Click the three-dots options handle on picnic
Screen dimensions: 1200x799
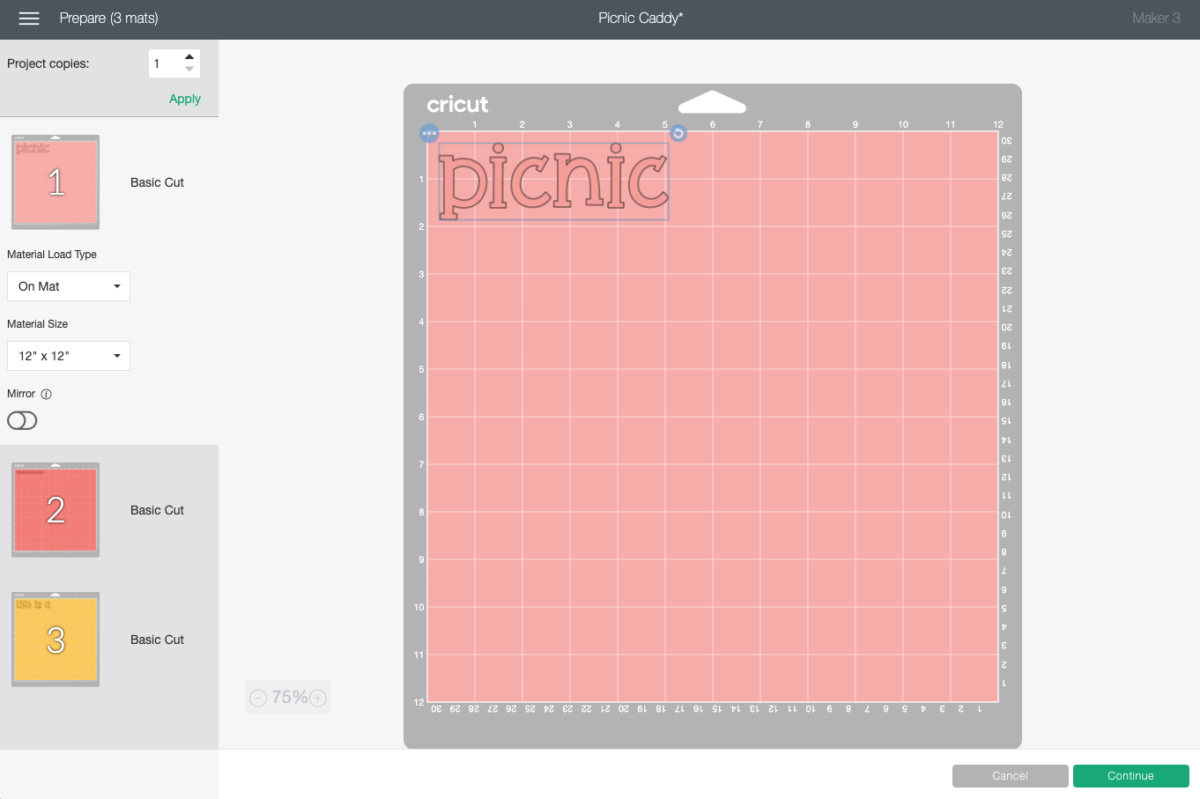pos(429,133)
